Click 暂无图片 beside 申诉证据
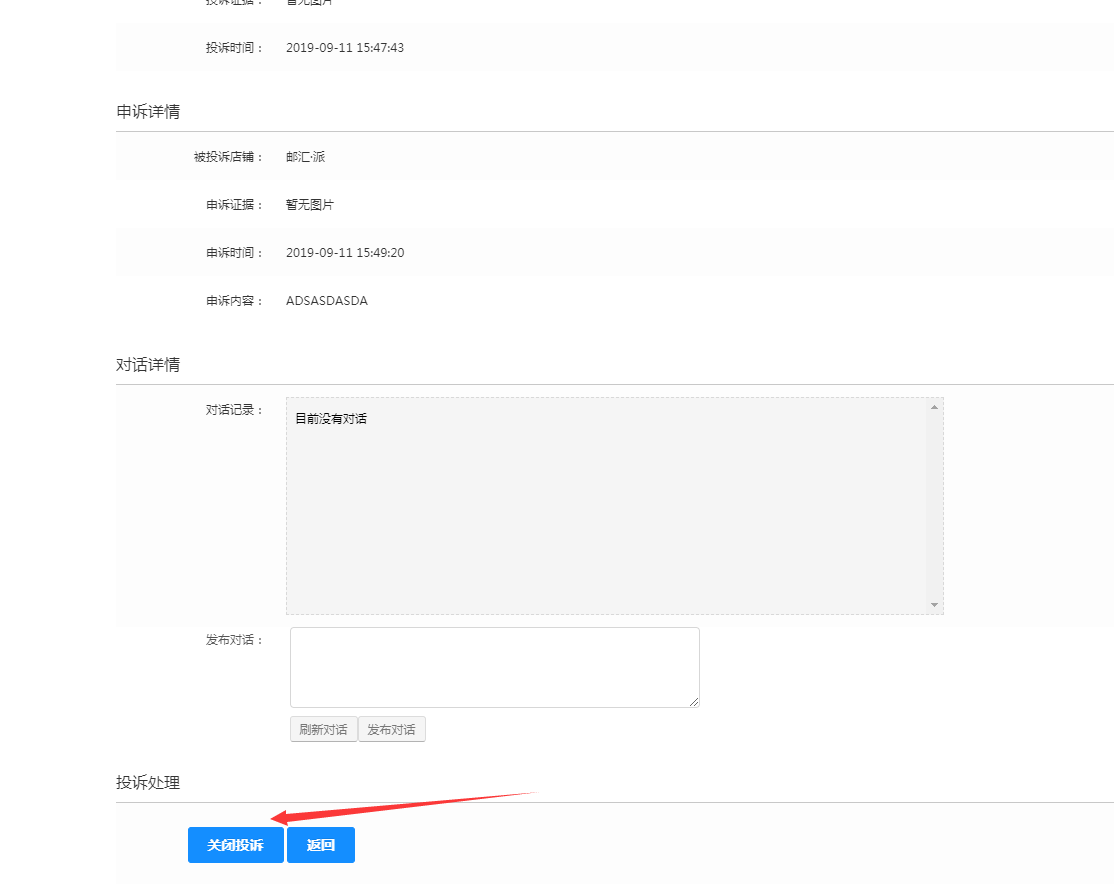Viewport: 1114px width, 884px height. click(310, 205)
